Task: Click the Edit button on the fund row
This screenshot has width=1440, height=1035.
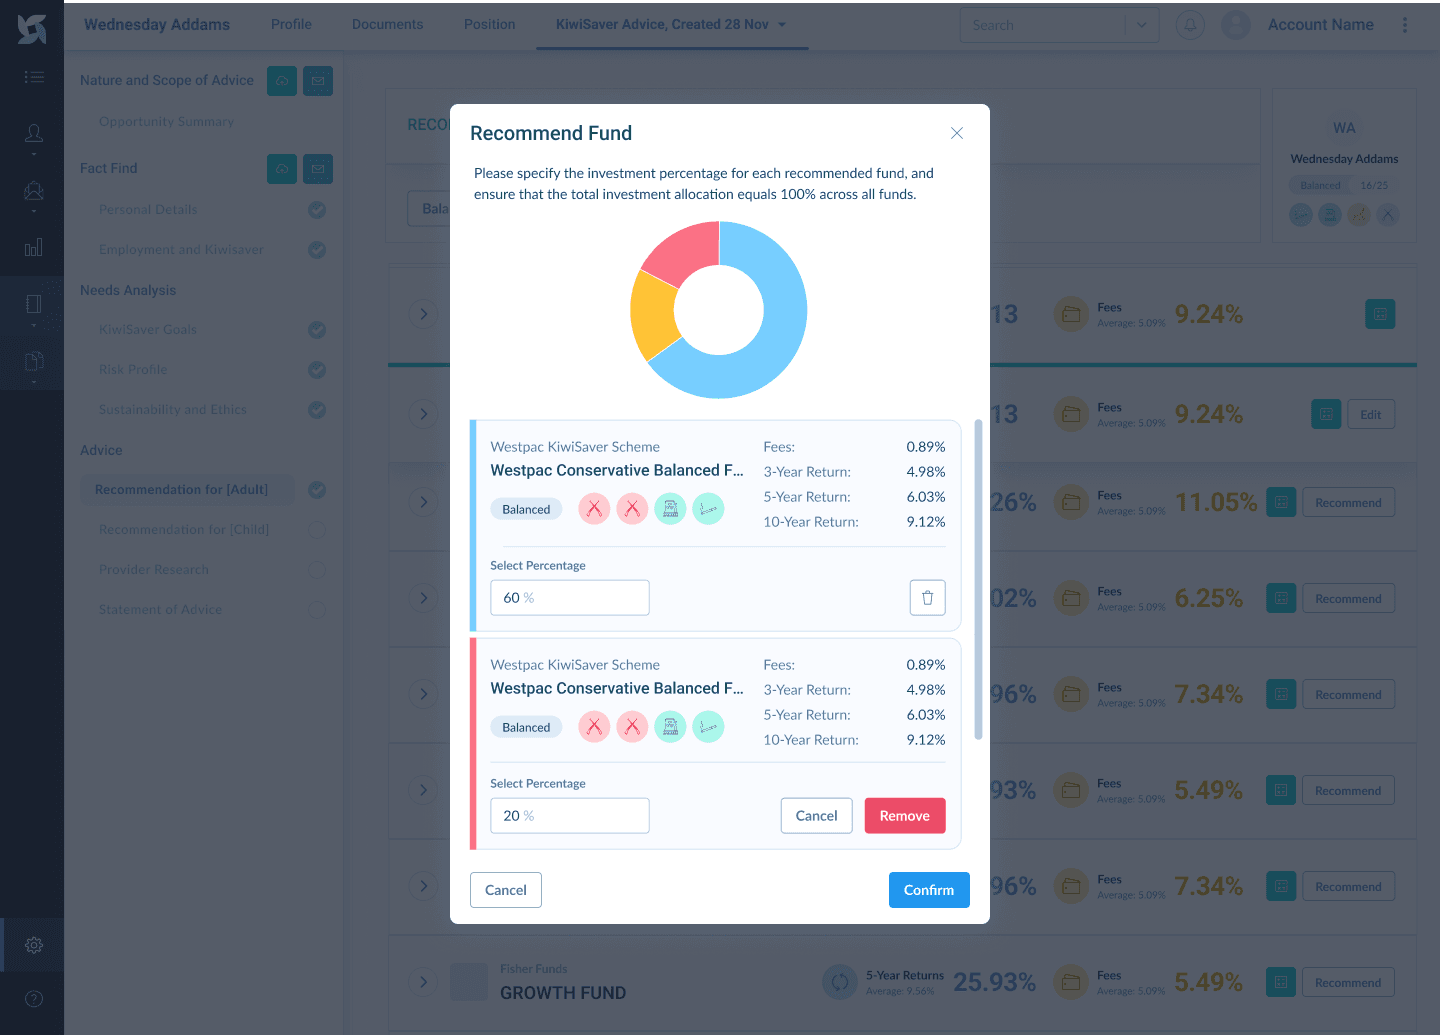Action: point(1371,414)
